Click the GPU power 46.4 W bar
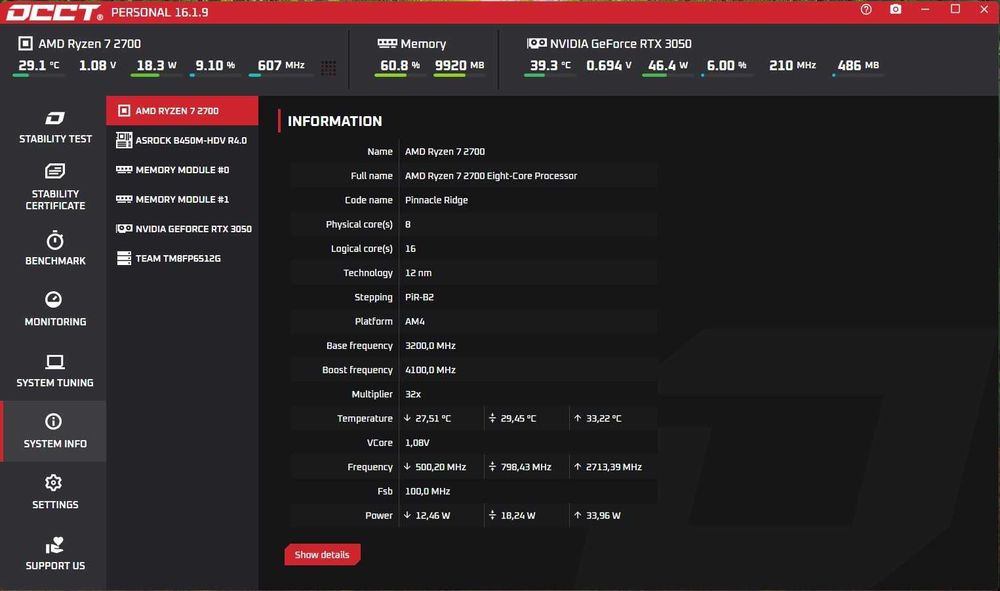This screenshot has height=591, width=1000. click(x=668, y=75)
